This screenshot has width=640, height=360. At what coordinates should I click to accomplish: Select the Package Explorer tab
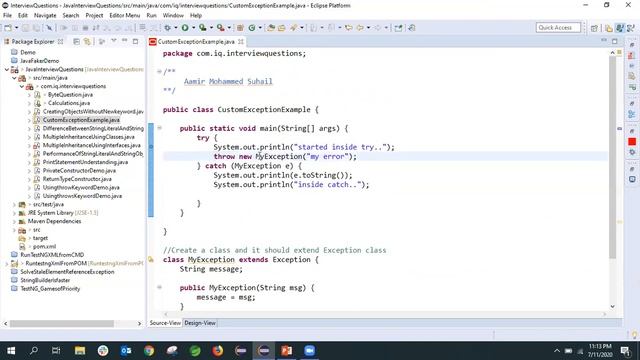(x=33, y=42)
